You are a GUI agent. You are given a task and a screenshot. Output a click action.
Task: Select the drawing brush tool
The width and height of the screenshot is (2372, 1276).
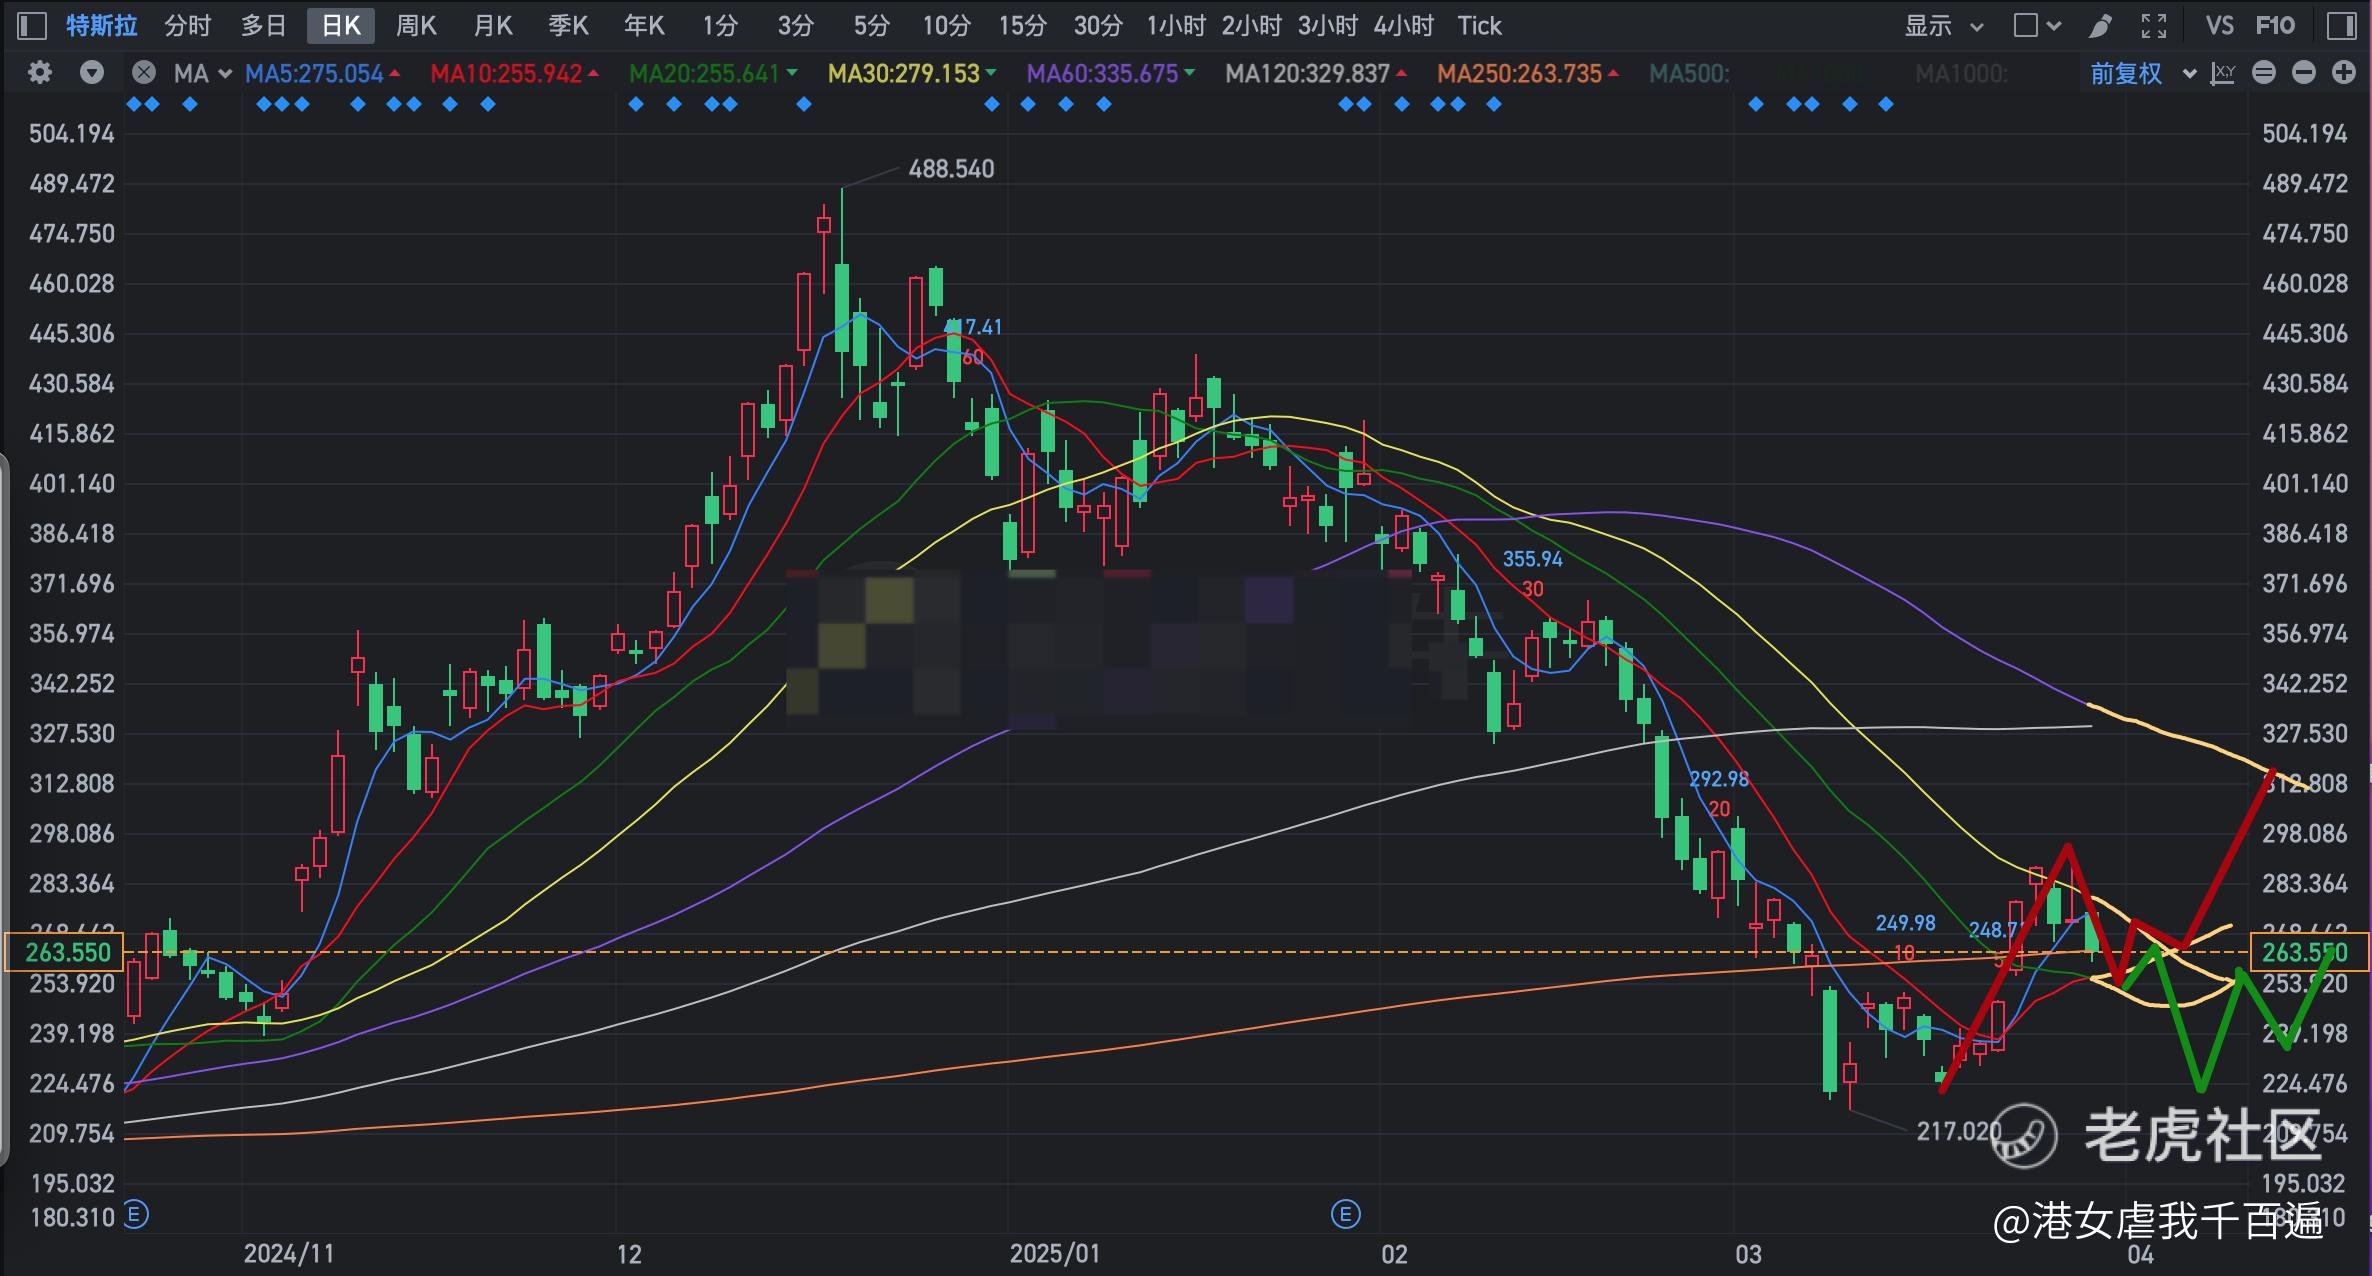pyautogui.click(x=2100, y=25)
